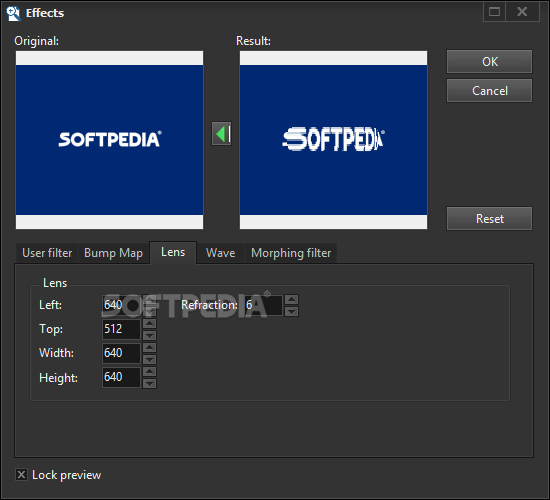550x500 pixels.
Task: Open the Bump Map tab
Action: (x=113, y=253)
